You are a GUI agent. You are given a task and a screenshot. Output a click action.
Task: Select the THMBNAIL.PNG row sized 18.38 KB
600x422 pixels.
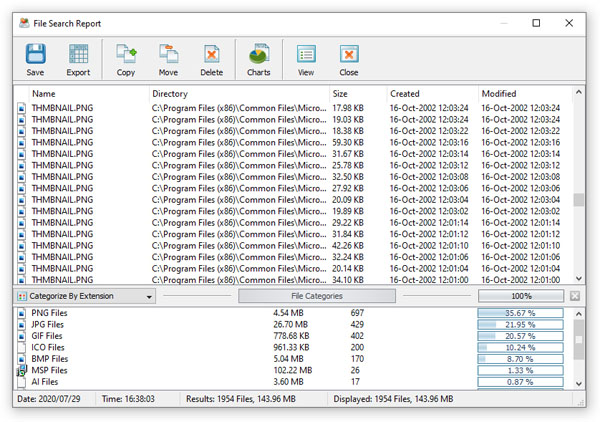(x=294, y=131)
